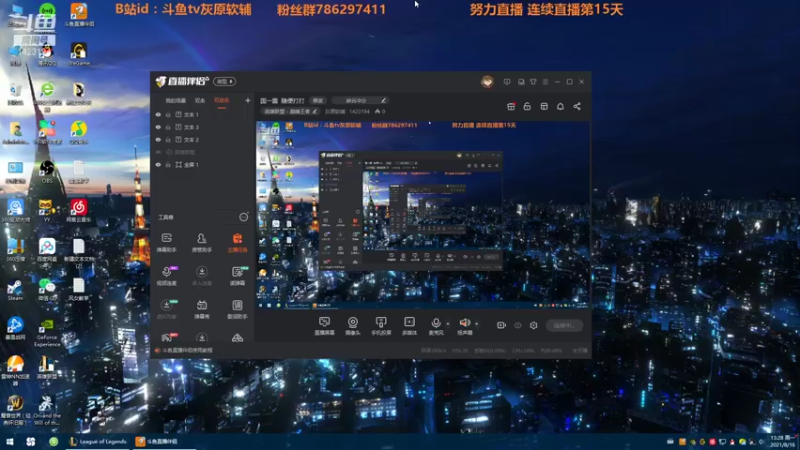Viewport: 800px width, 450px height.
Task: Click the layout window icon above the preview
Action: [544, 106]
